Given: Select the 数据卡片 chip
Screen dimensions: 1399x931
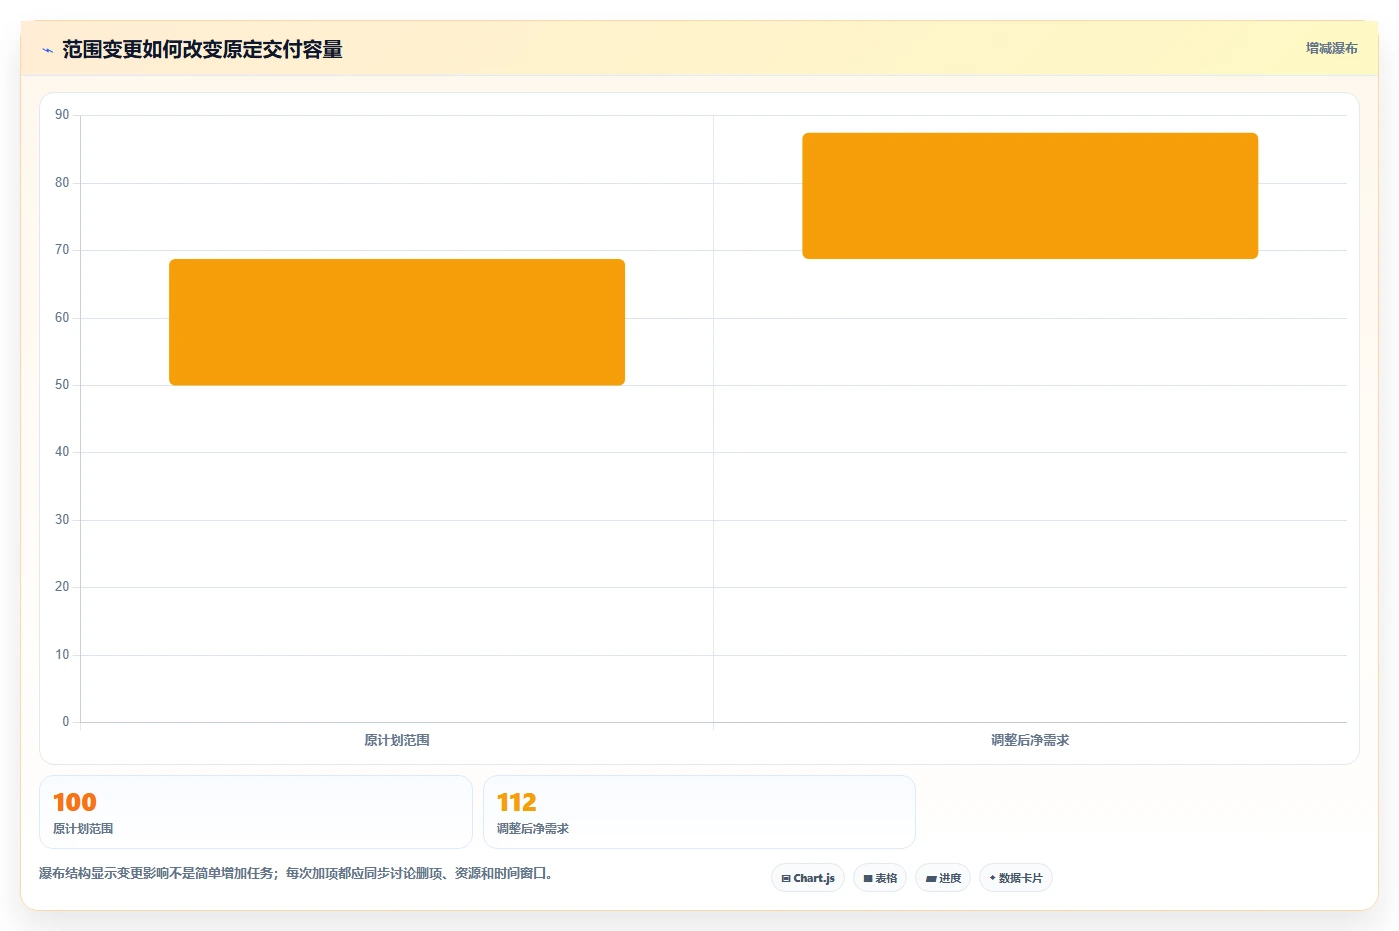Looking at the screenshot, I should tap(1016, 878).
